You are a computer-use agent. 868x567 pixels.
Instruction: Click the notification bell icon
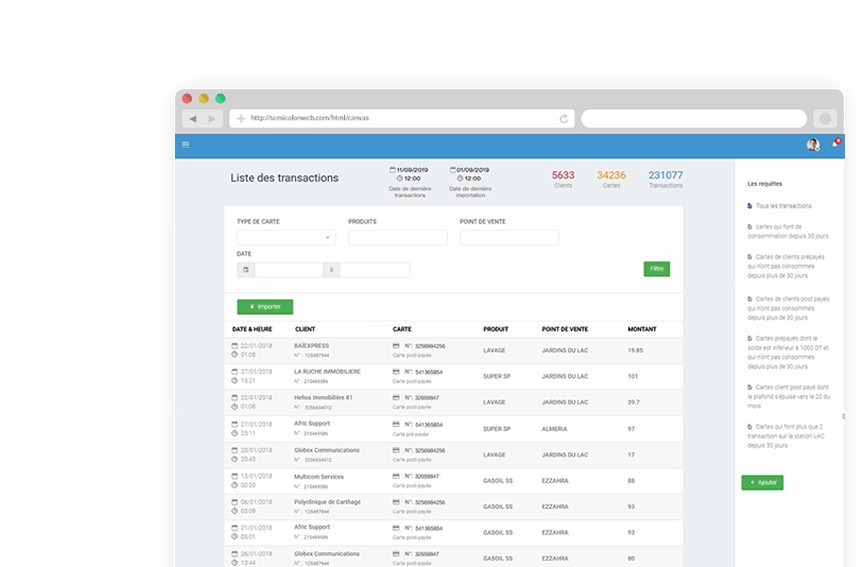pos(834,145)
